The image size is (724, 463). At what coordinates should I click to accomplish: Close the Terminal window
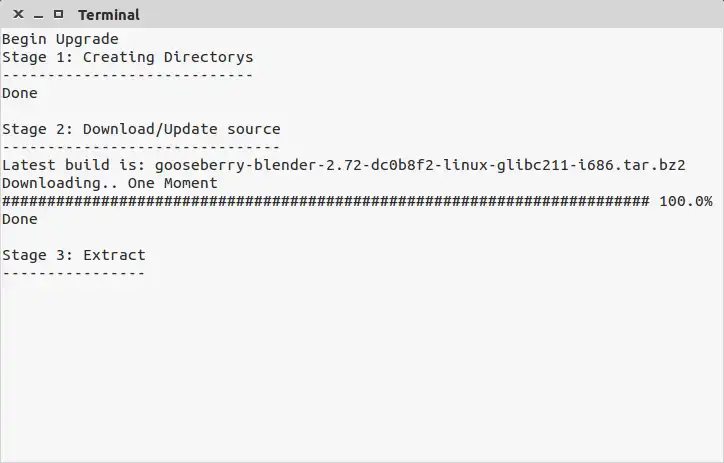(x=18, y=14)
